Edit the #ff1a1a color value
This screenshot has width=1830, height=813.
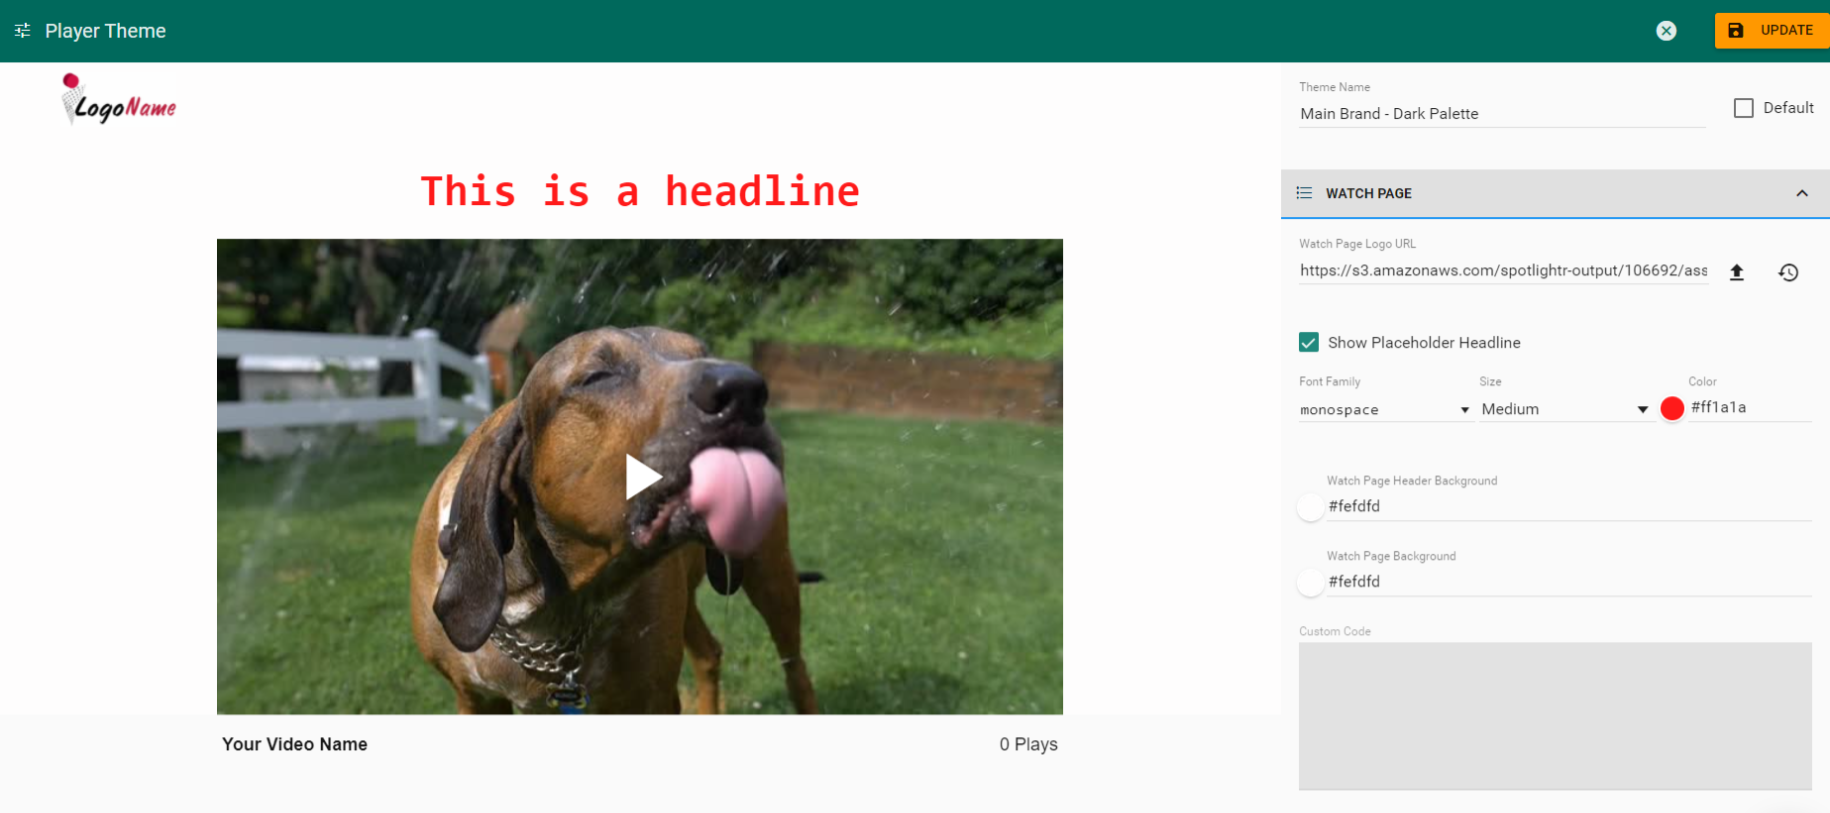[1750, 407]
